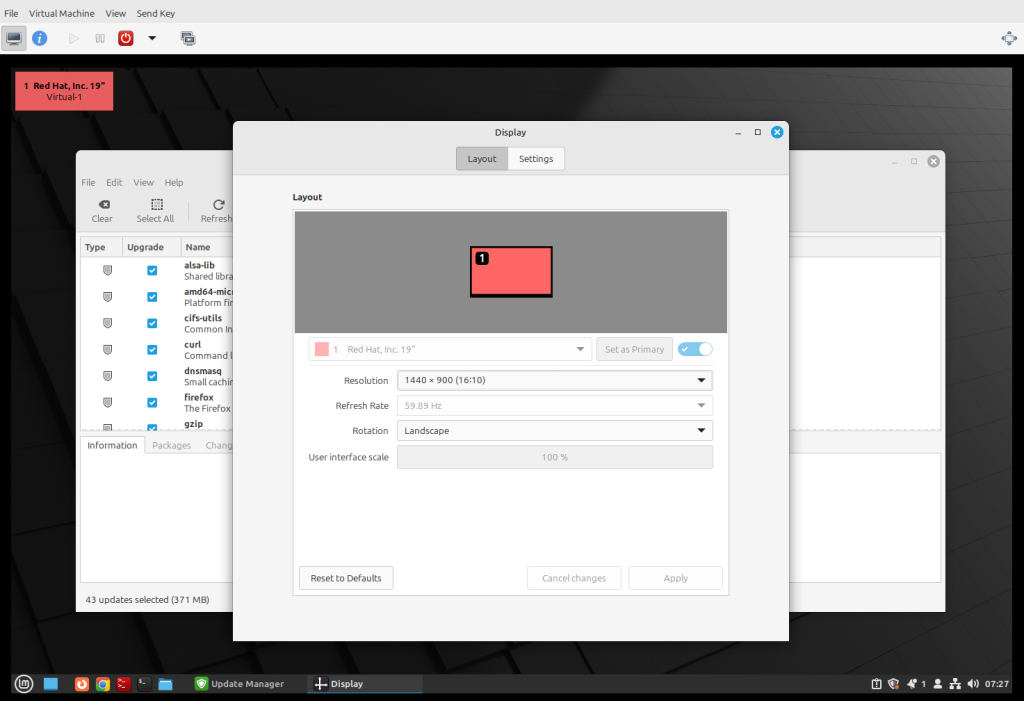Click the Set as Primary button

pyautogui.click(x=634, y=350)
